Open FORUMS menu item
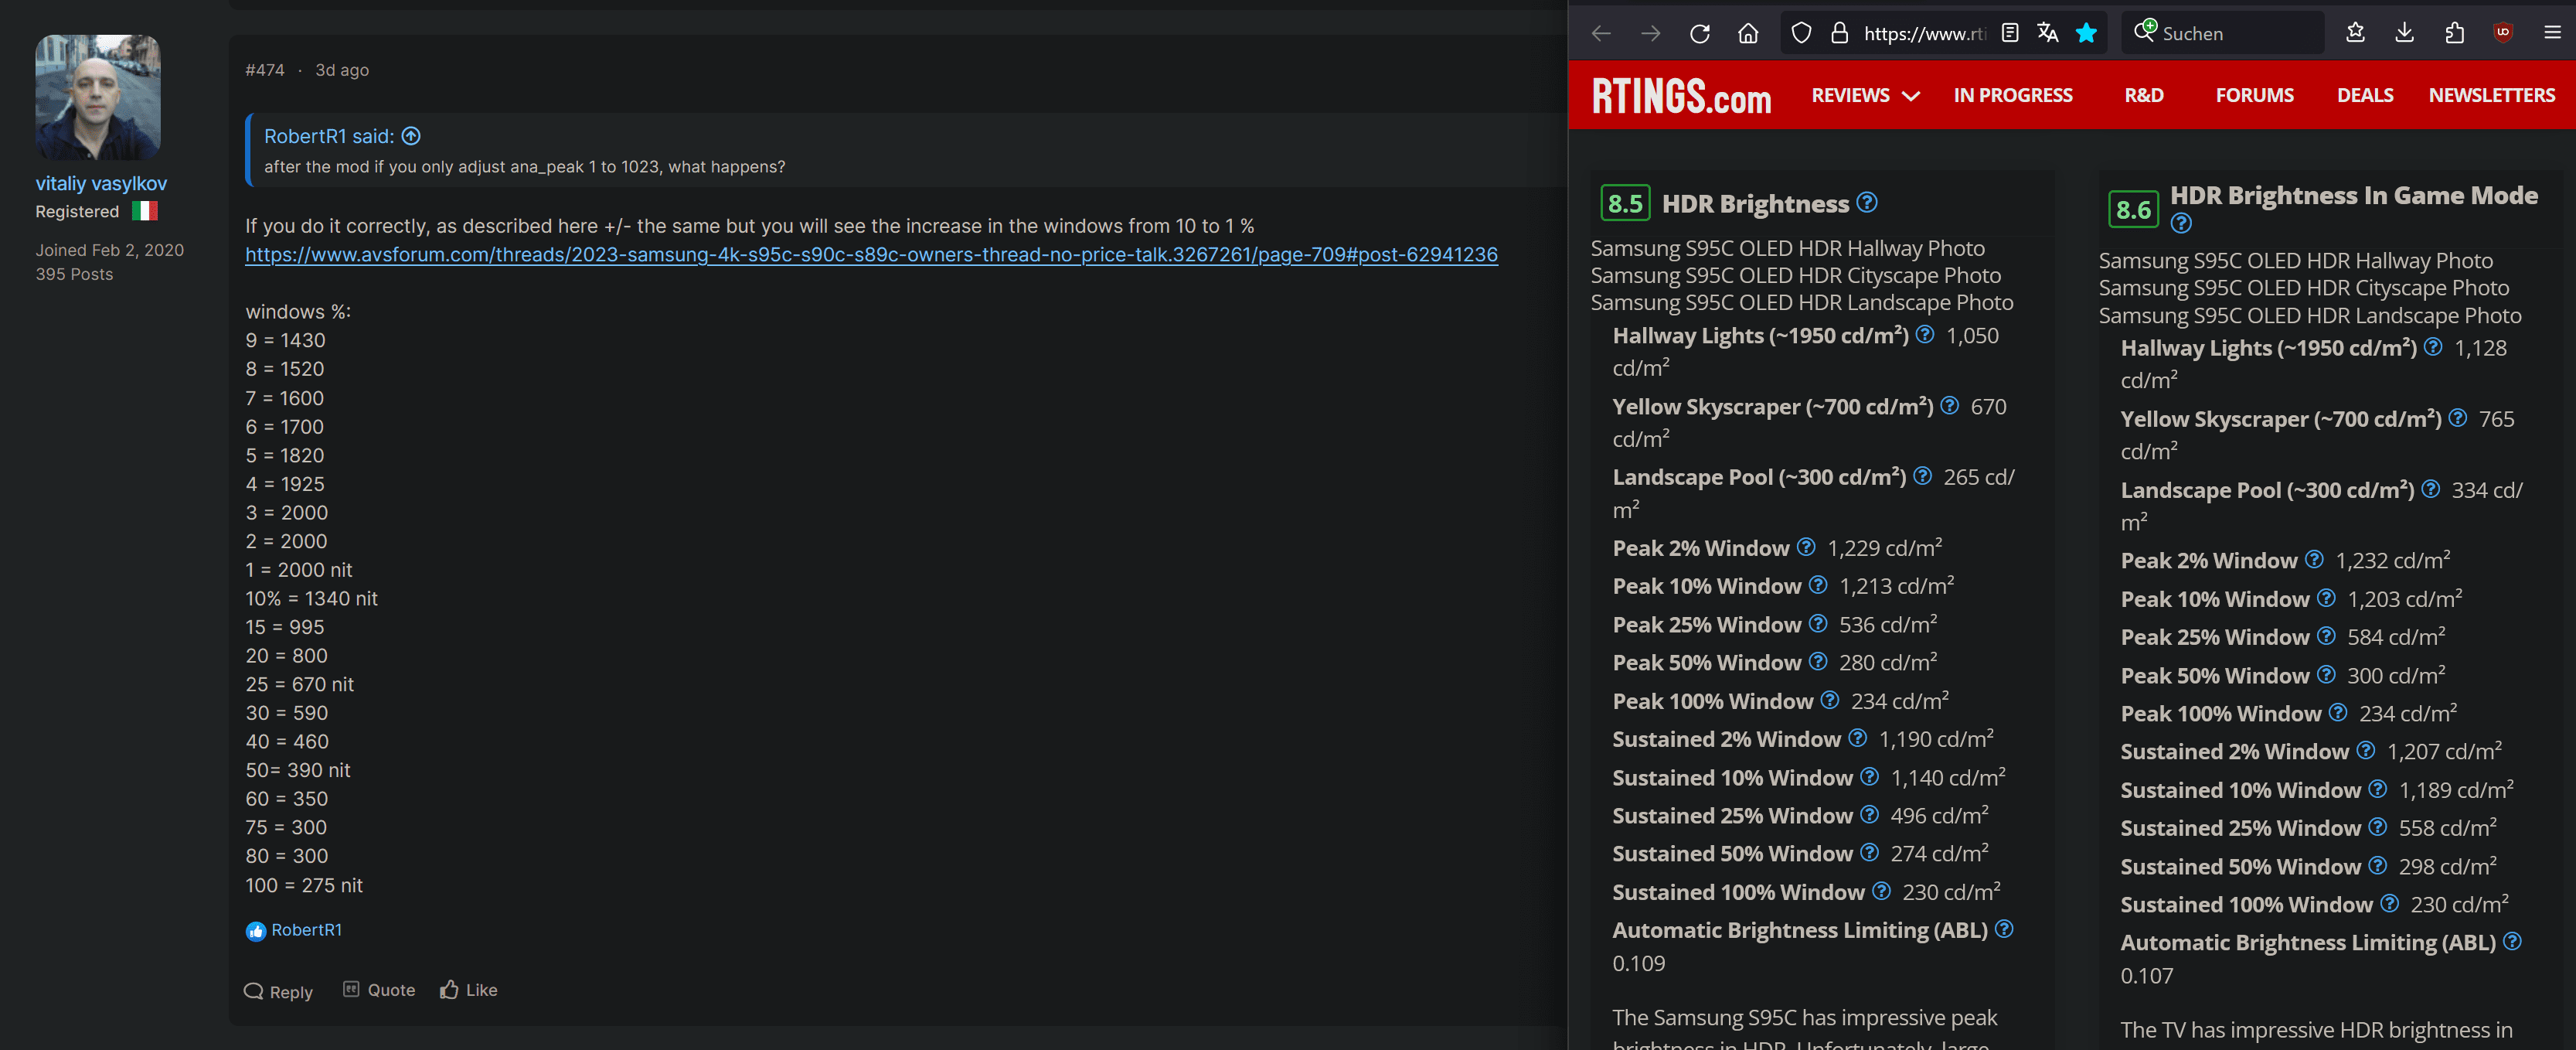Screen dimensions: 2576x1050 coord(2254,95)
